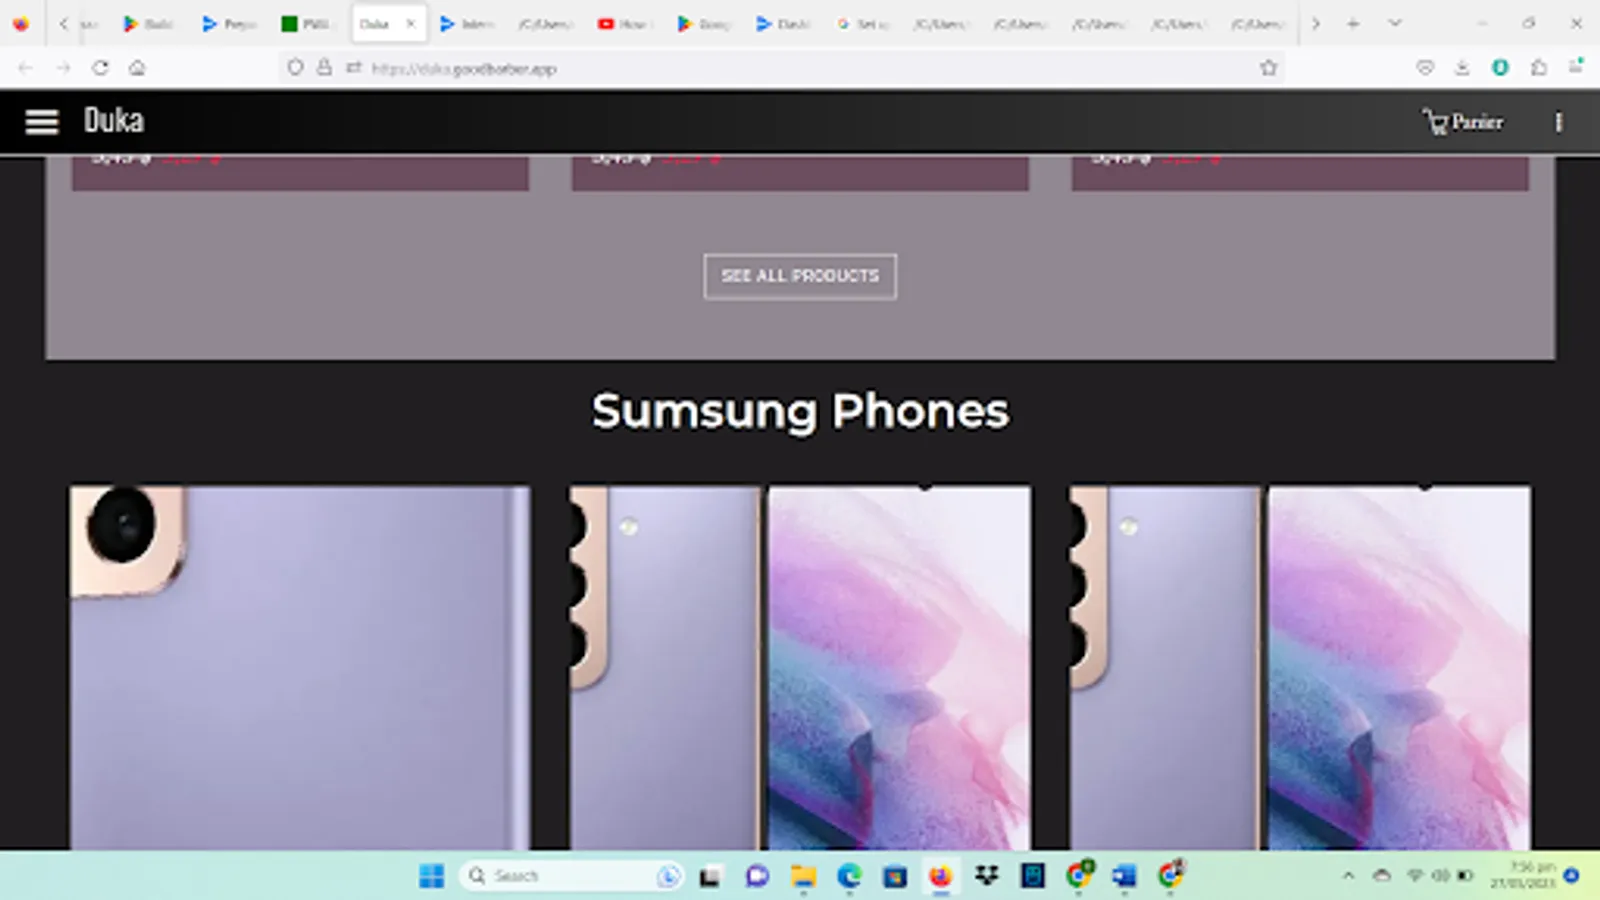The width and height of the screenshot is (1600, 900).
Task: Click the Duka site title
Action: (x=114, y=121)
